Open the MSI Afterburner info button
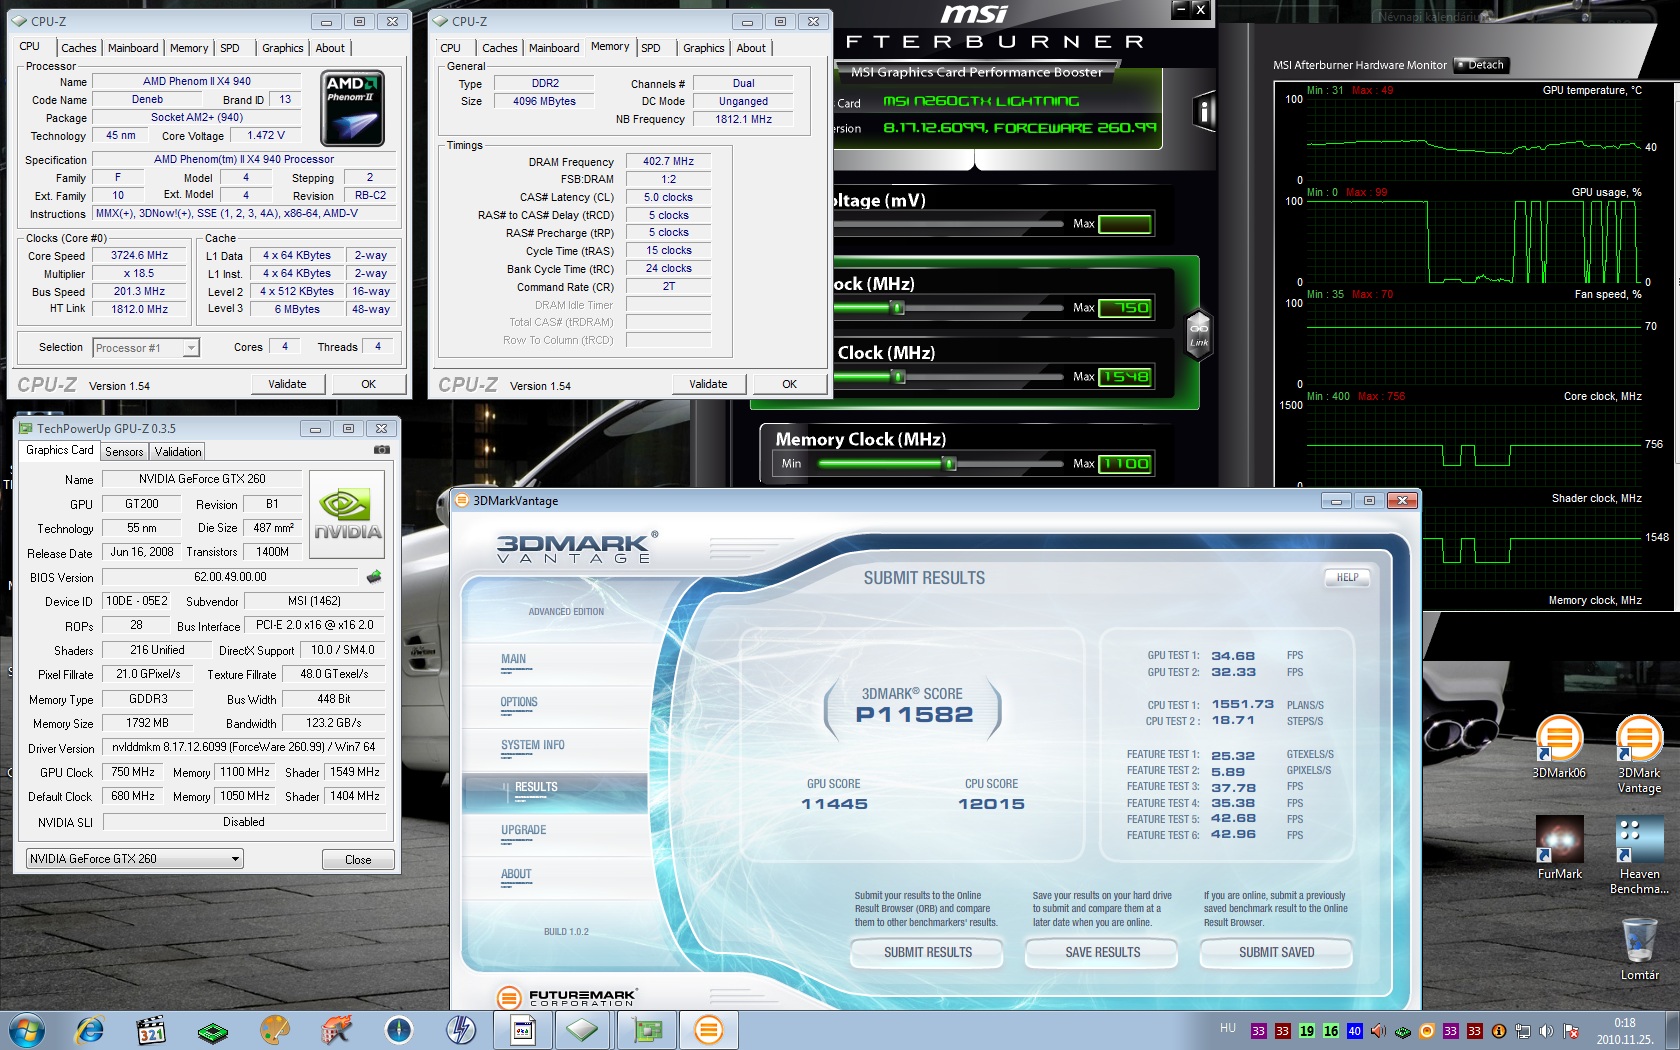 click(x=1204, y=112)
